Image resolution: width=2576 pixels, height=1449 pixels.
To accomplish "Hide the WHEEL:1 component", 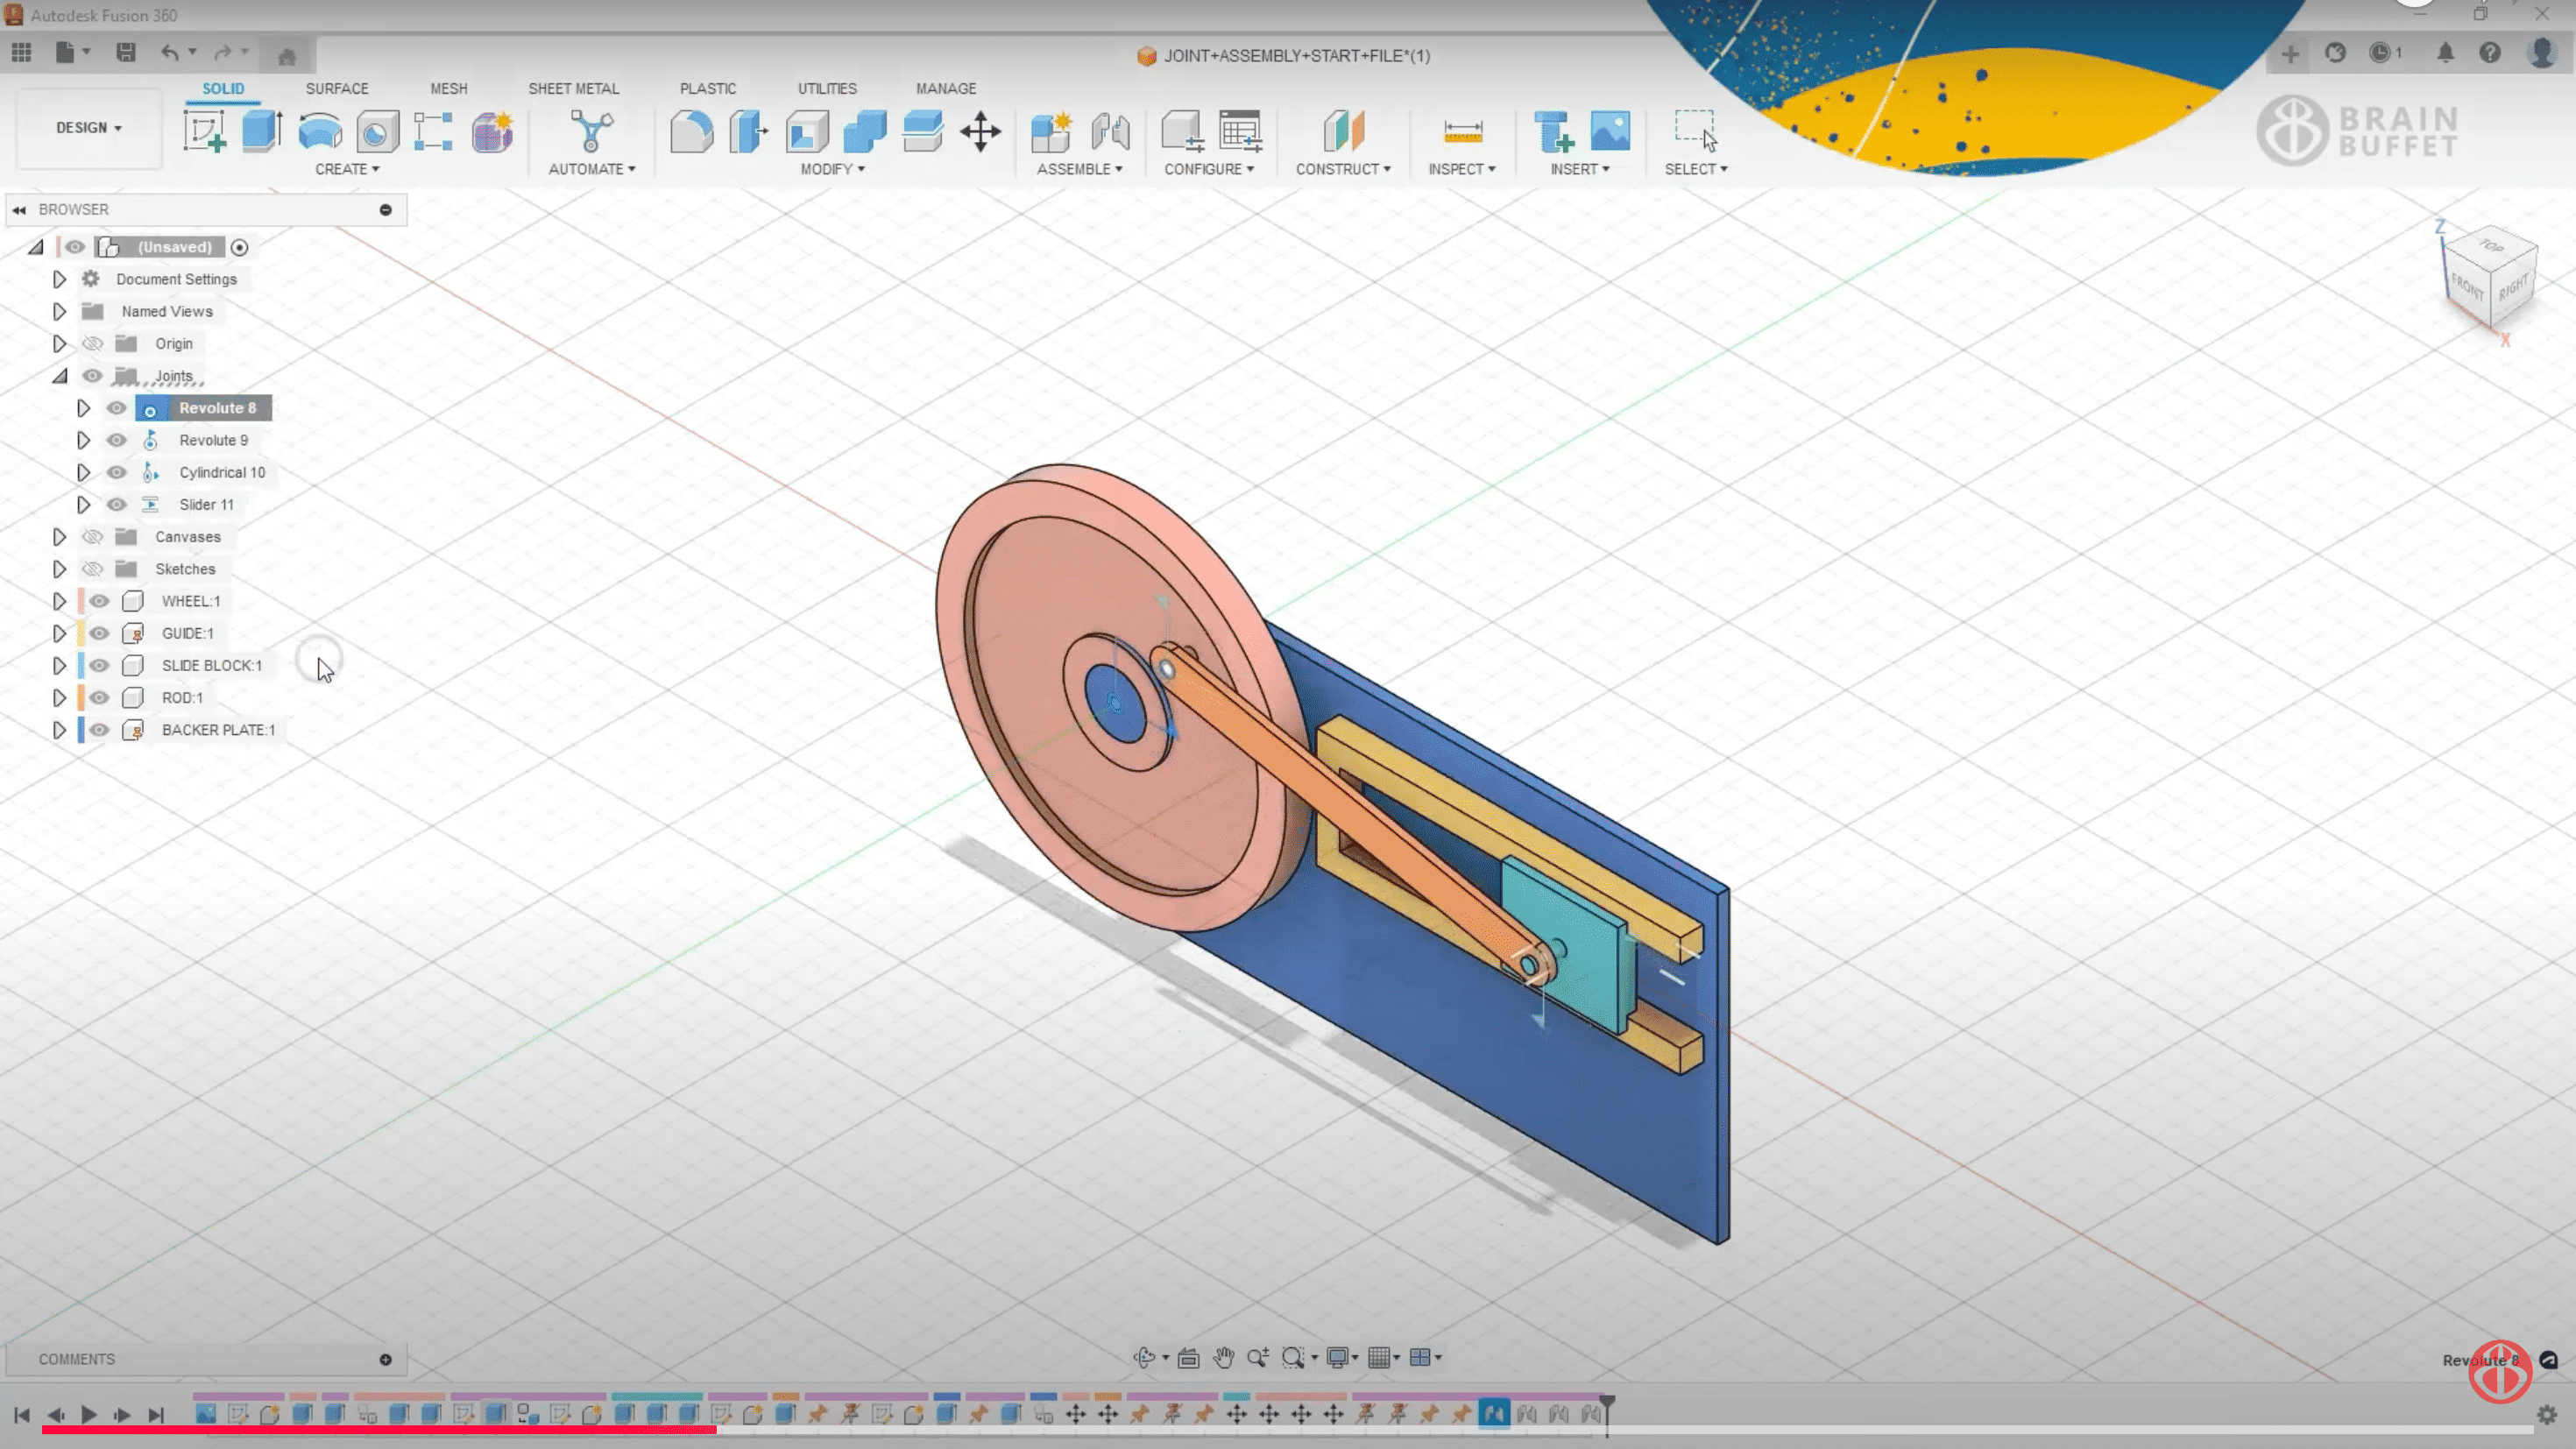I will click(x=99, y=601).
